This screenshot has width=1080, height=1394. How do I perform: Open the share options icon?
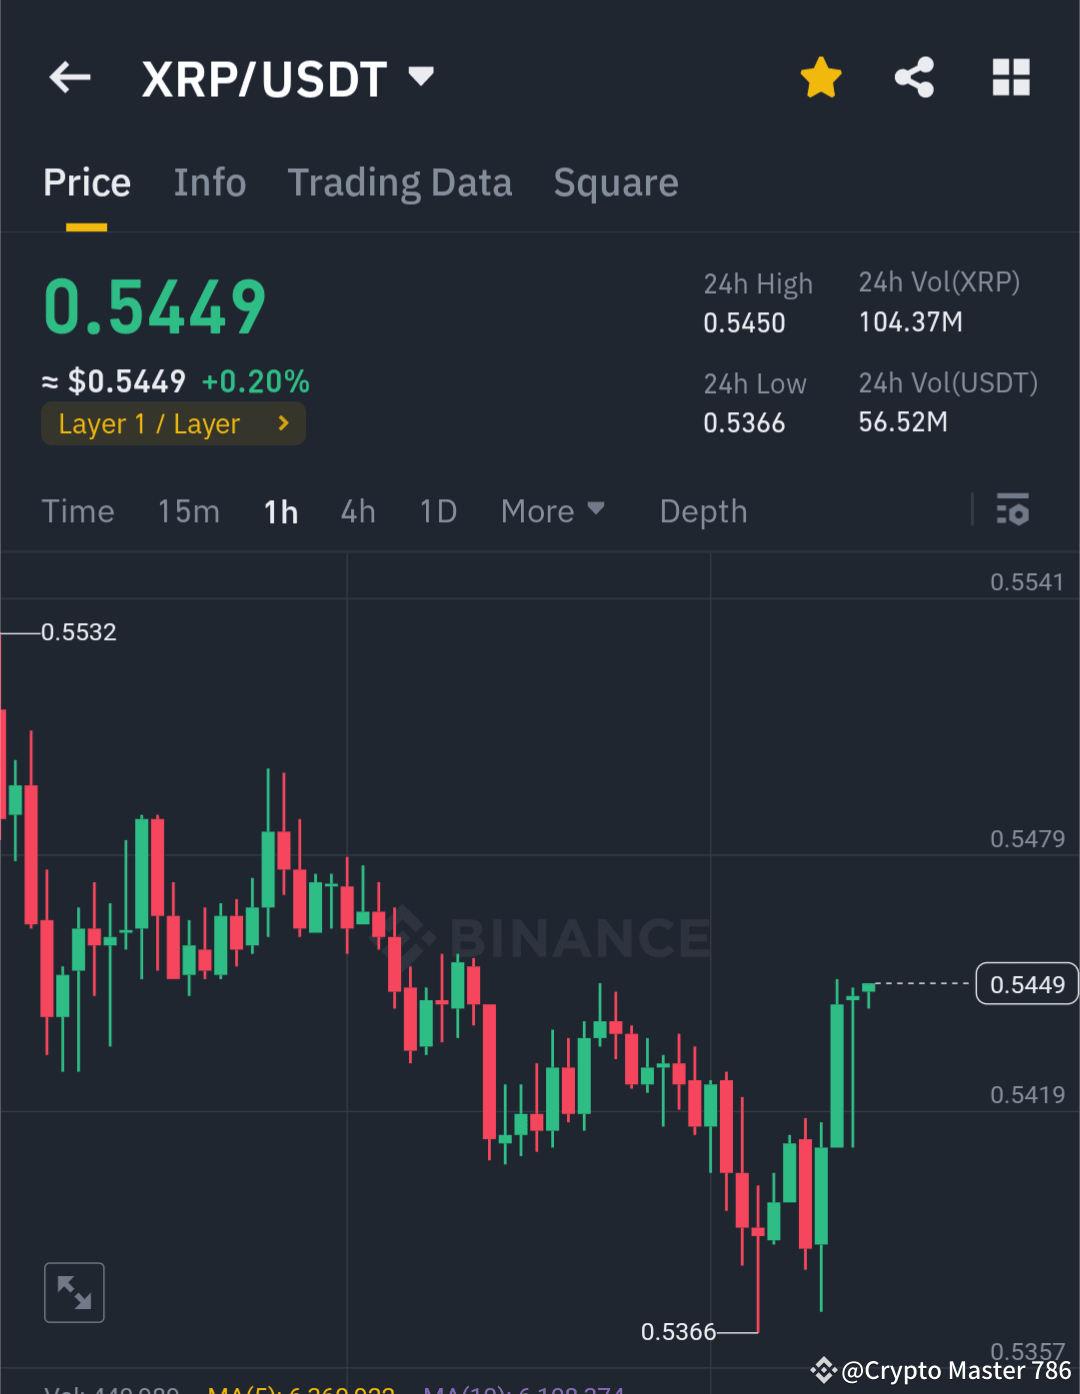coord(914,77)
